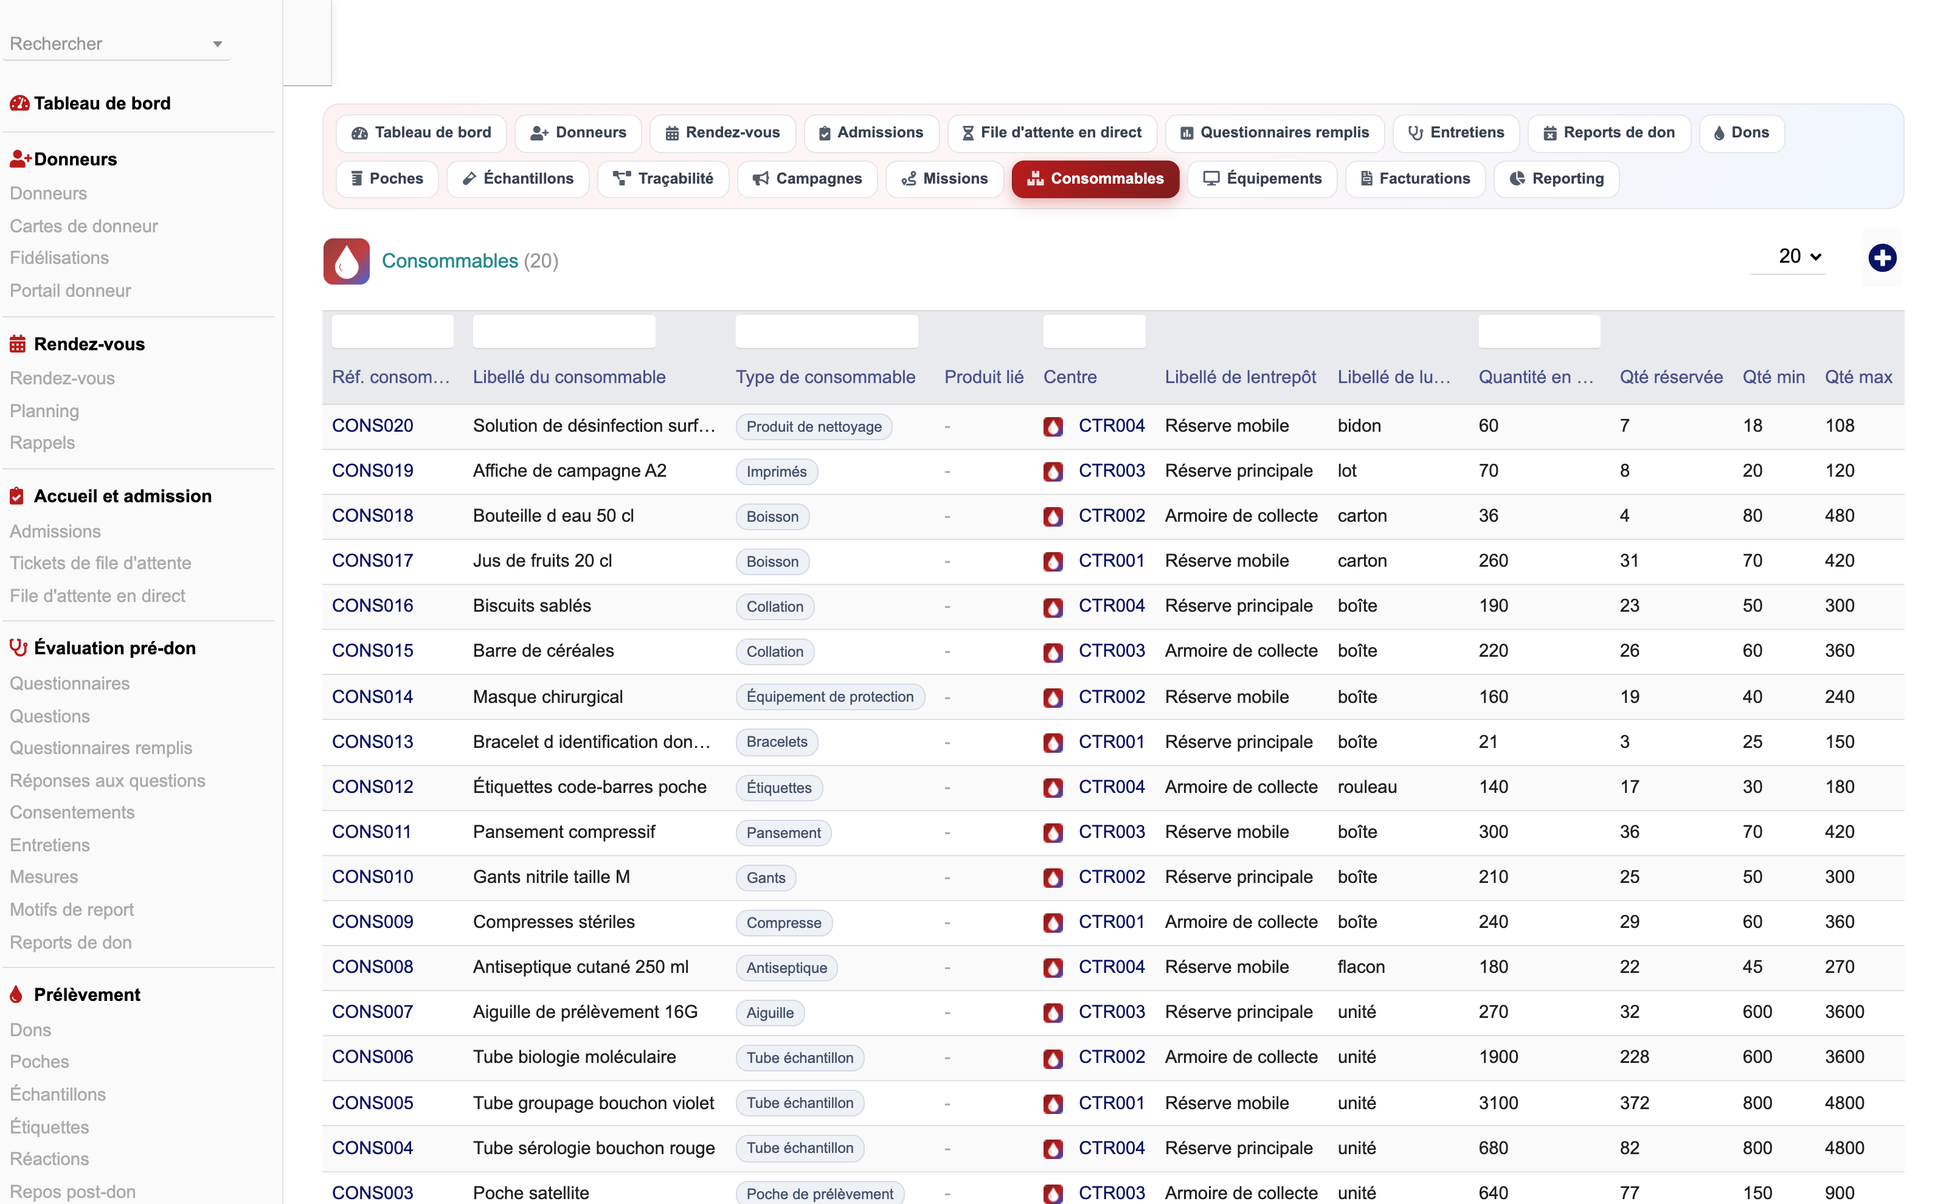Click the centre icon in the CONS016 row
1946x1204 pixels.
pyautogui.click(x=1053, y=607)
